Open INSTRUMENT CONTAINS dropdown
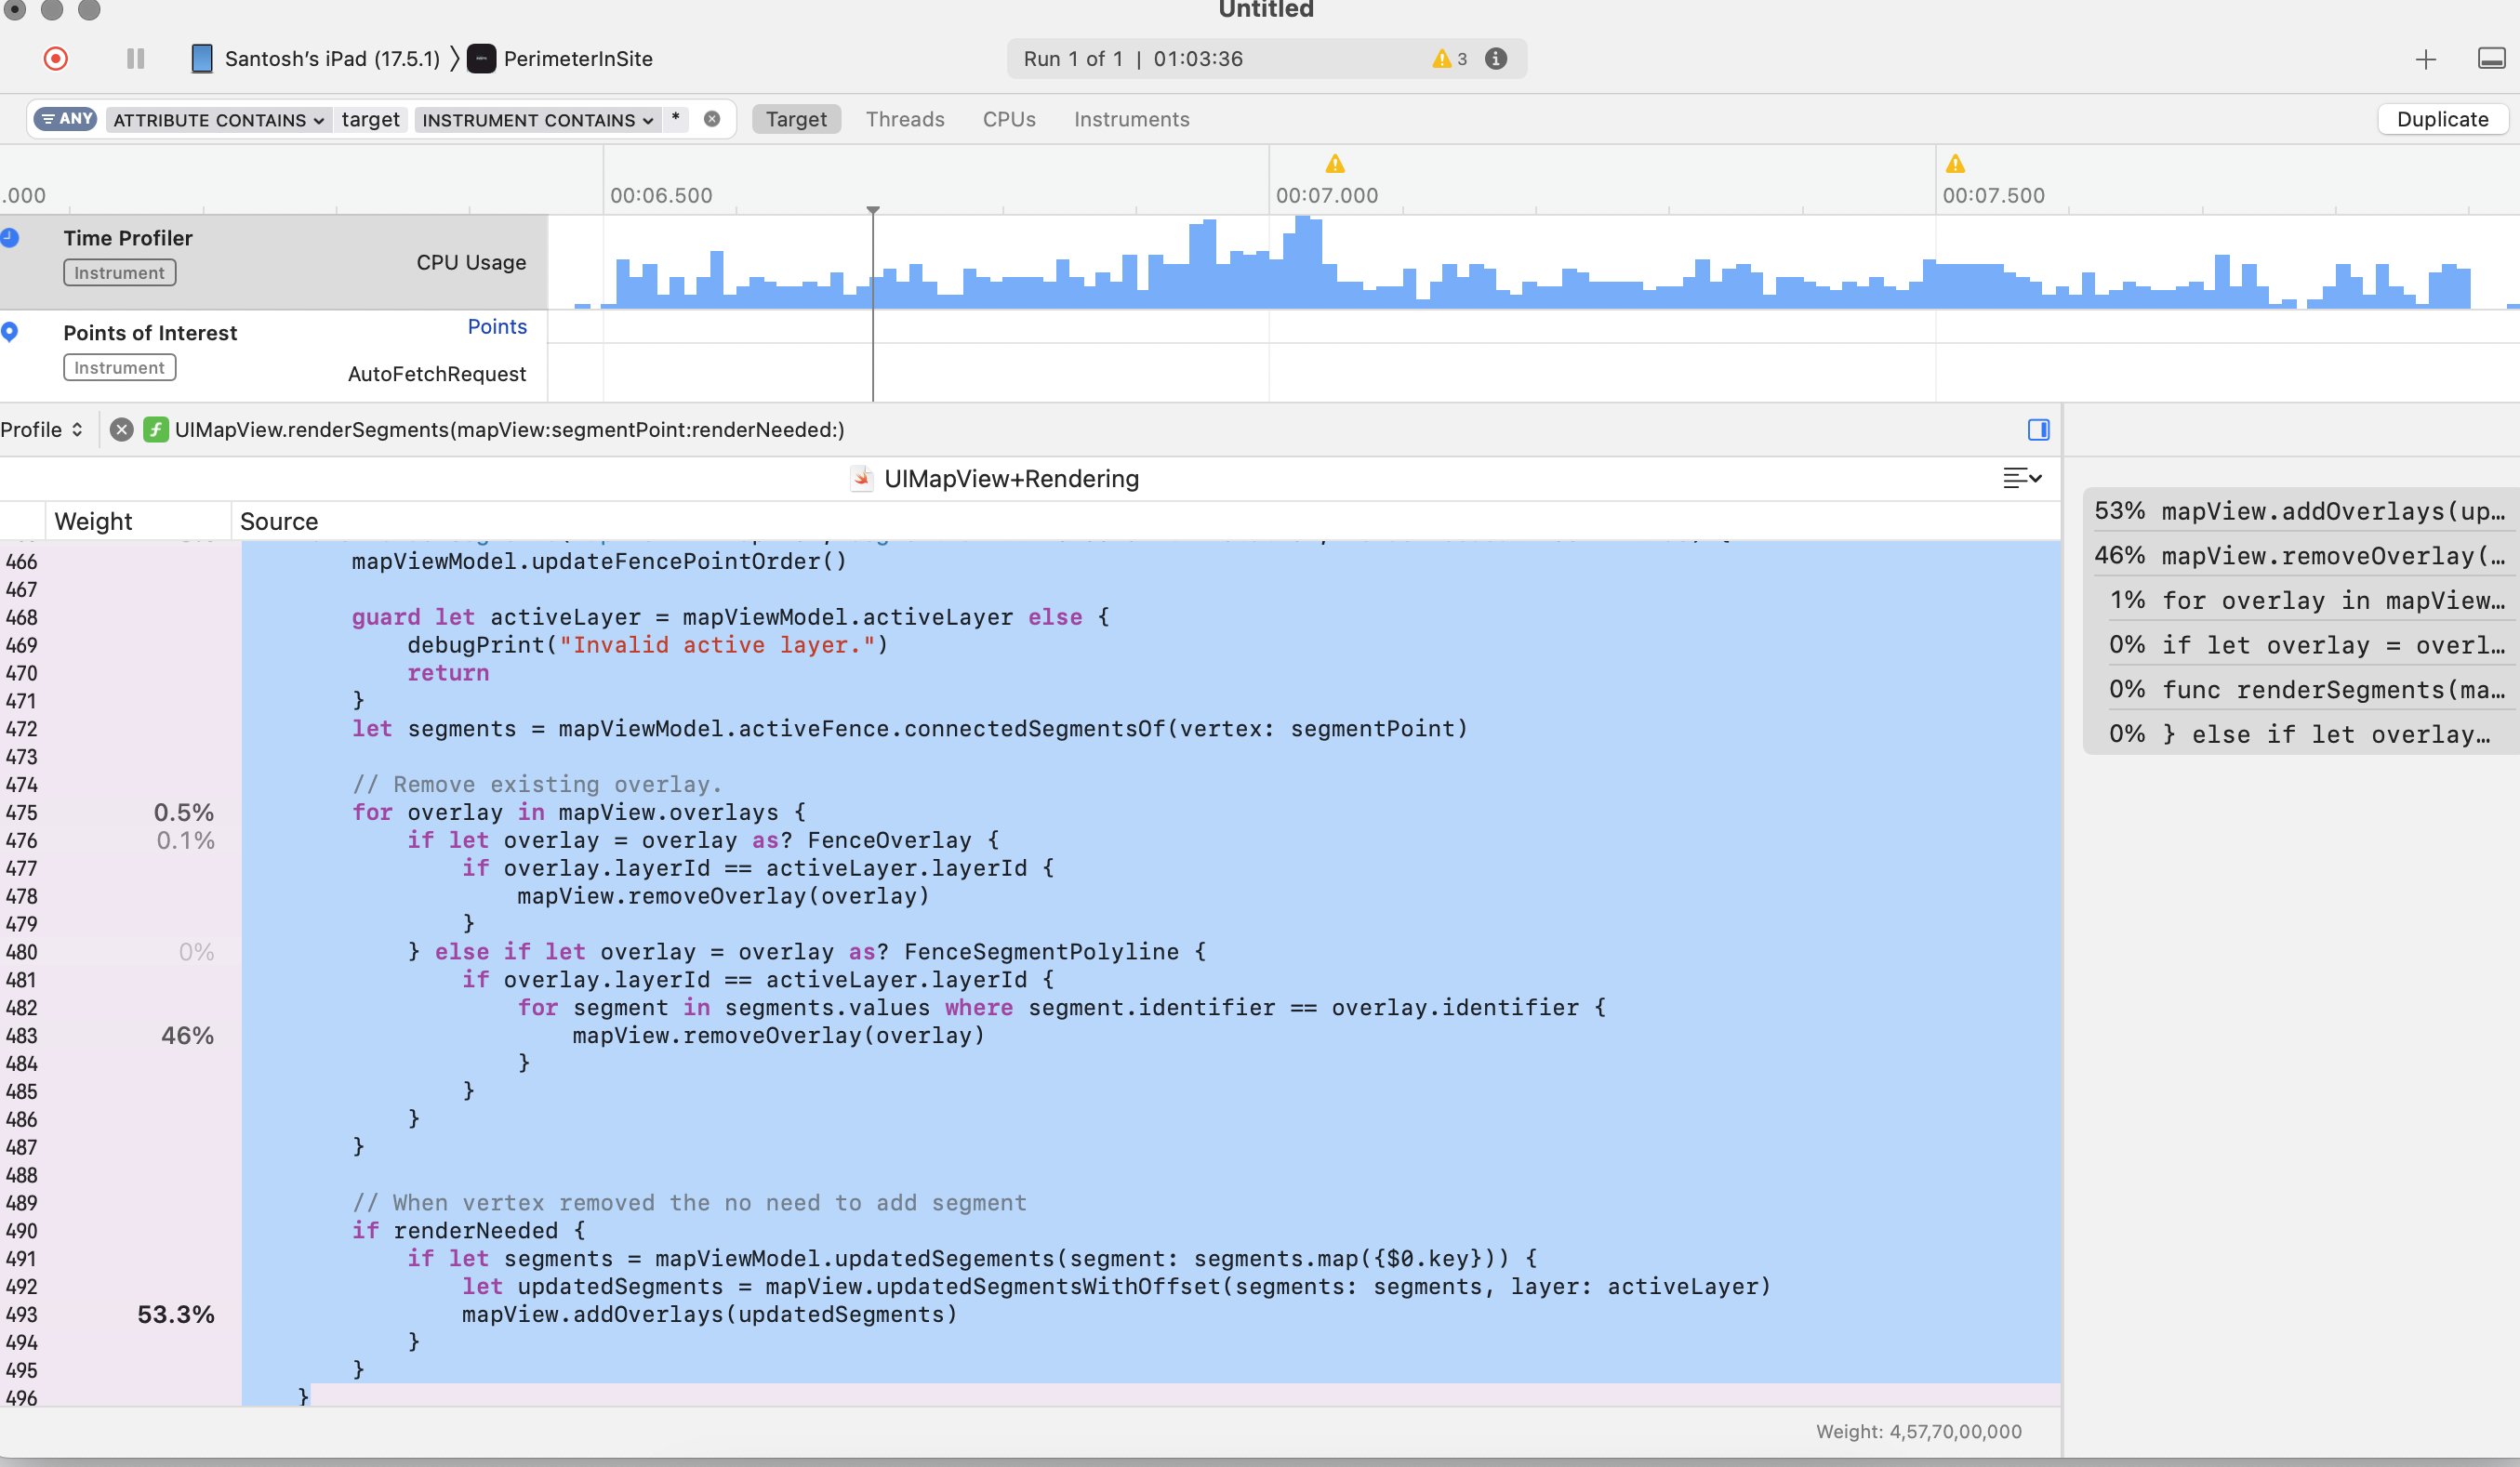 [x=537, y=120]
